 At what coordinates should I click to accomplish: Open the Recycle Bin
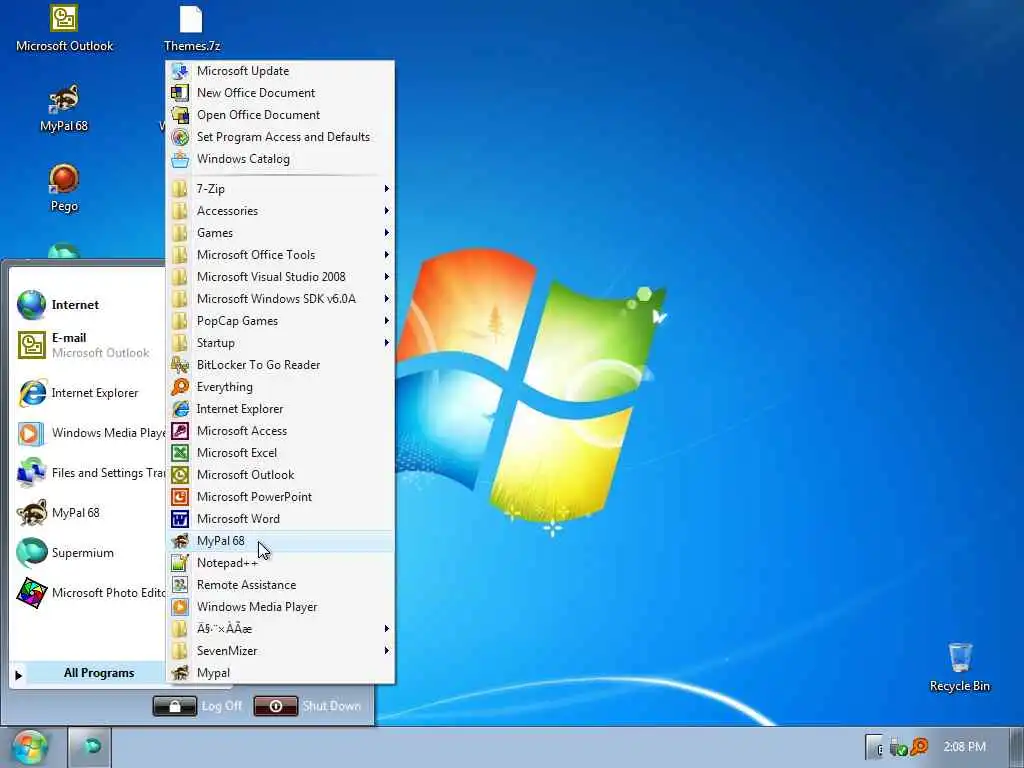[x=959, y=667]
